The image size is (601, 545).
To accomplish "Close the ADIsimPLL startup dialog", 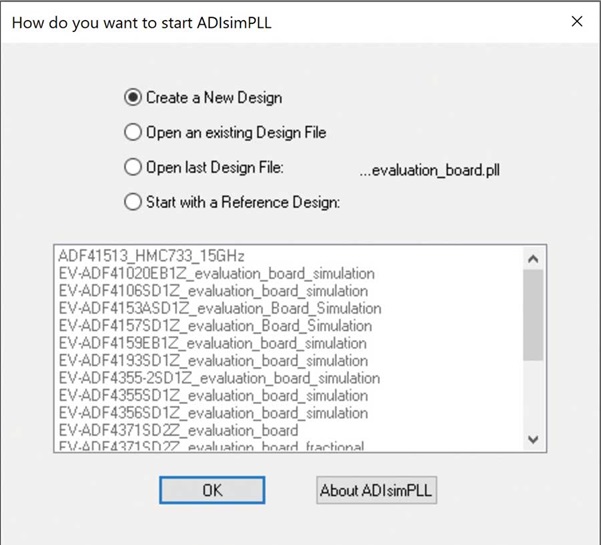I will [x=576, y=22].
